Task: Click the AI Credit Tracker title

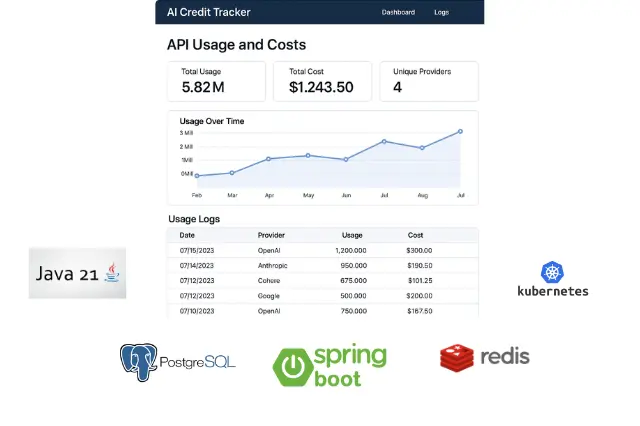Action: coord(209,12)
